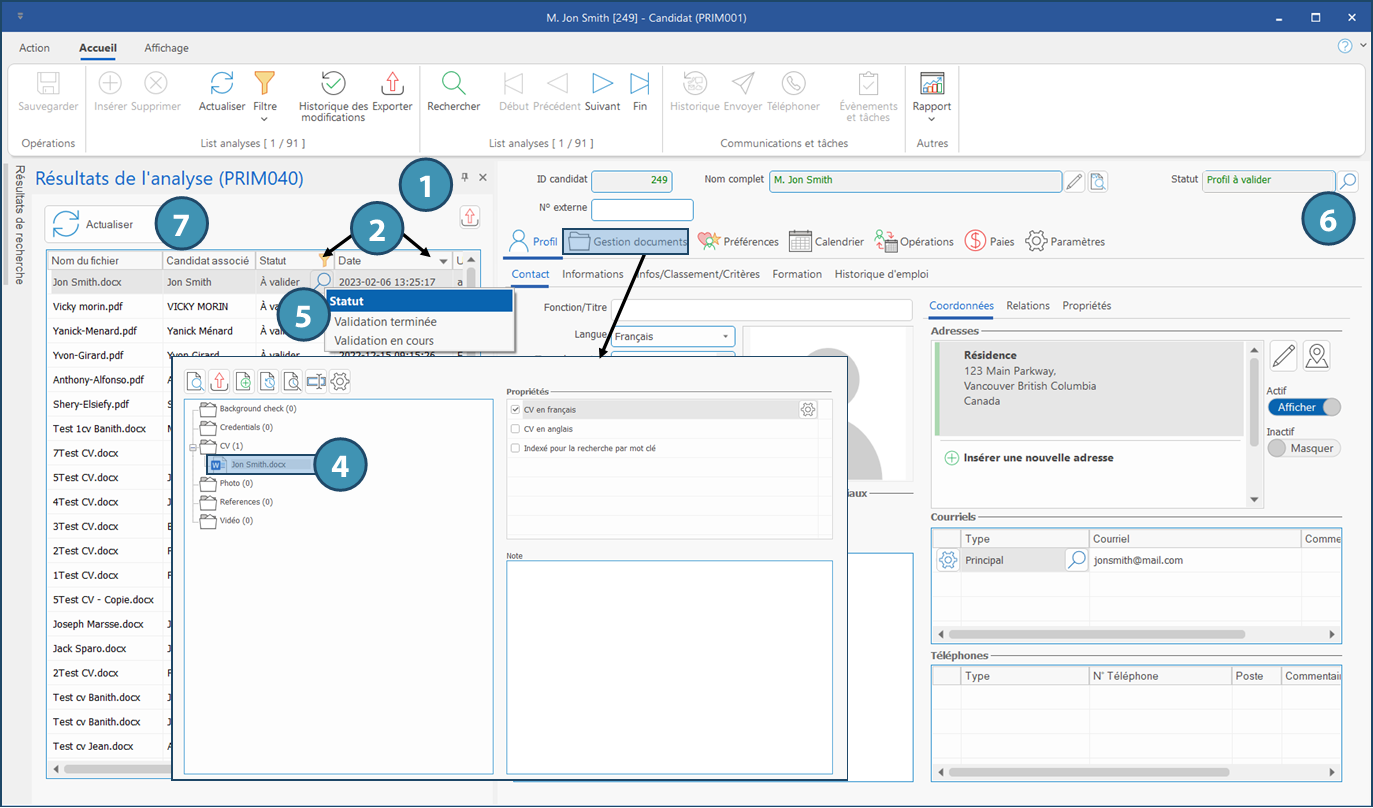
Task: Toggle the Masquer inactive switch
Action: (x=1303, y=448)
